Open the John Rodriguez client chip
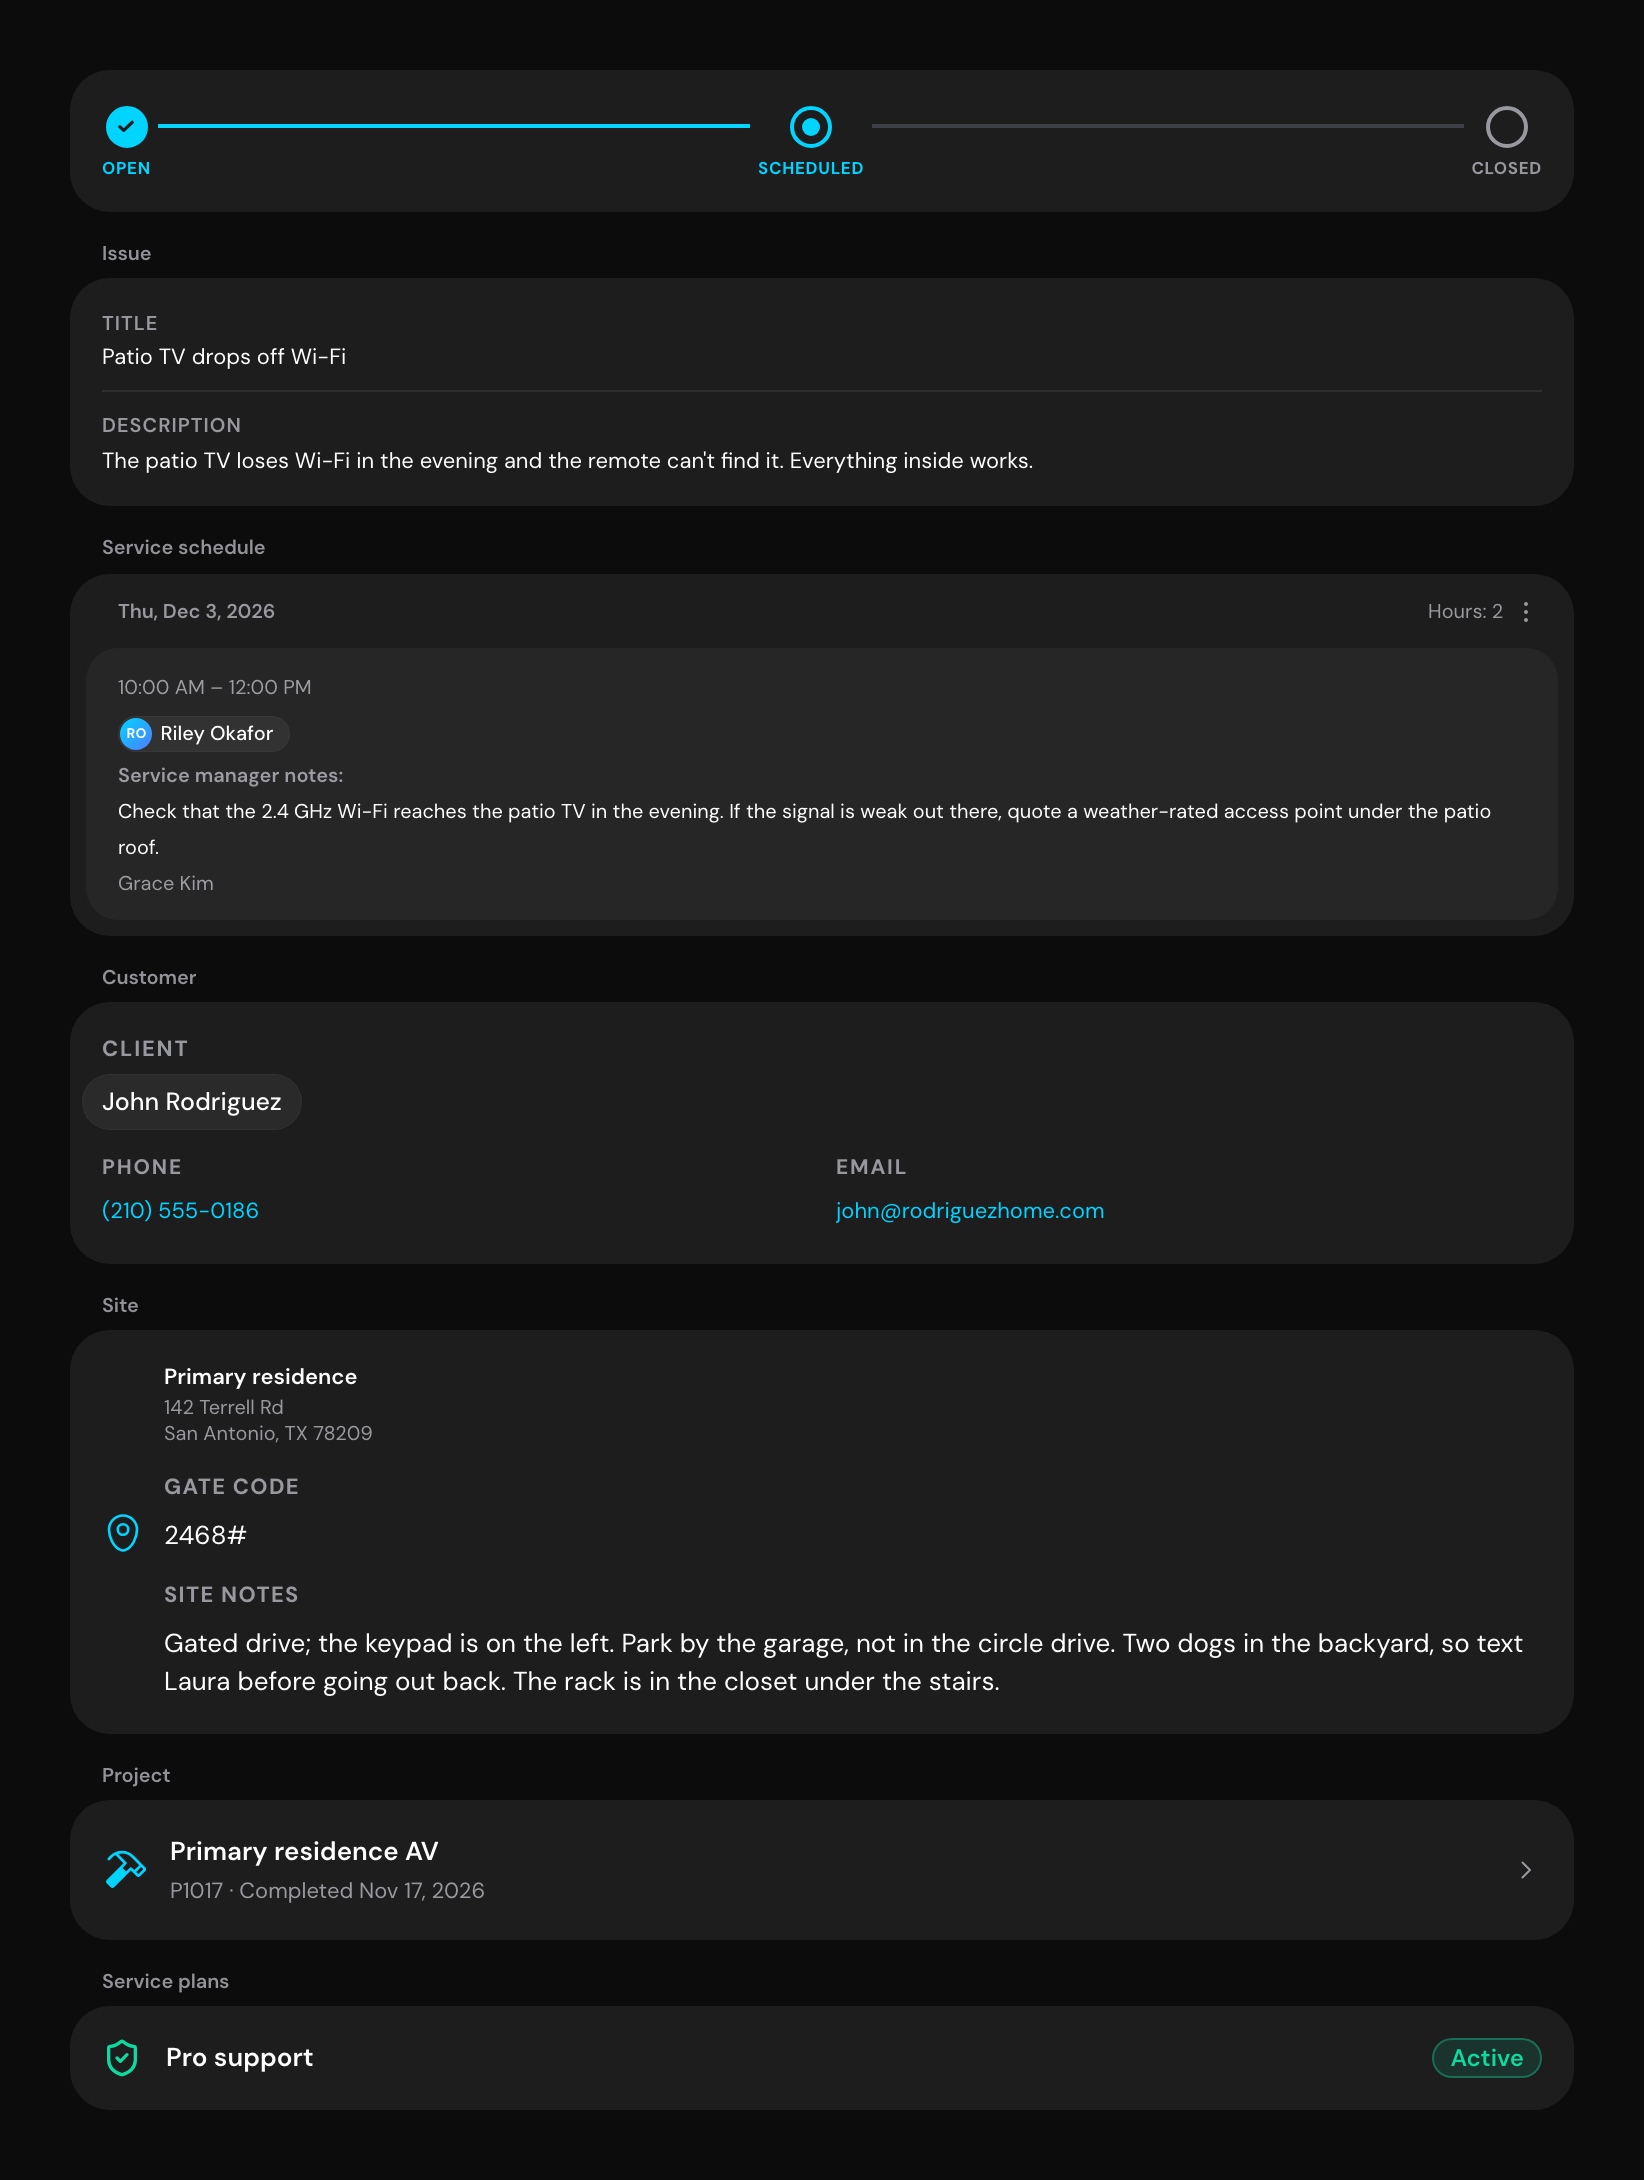The height and width of the screenshot is (2180, 1644). point(192,1102)
